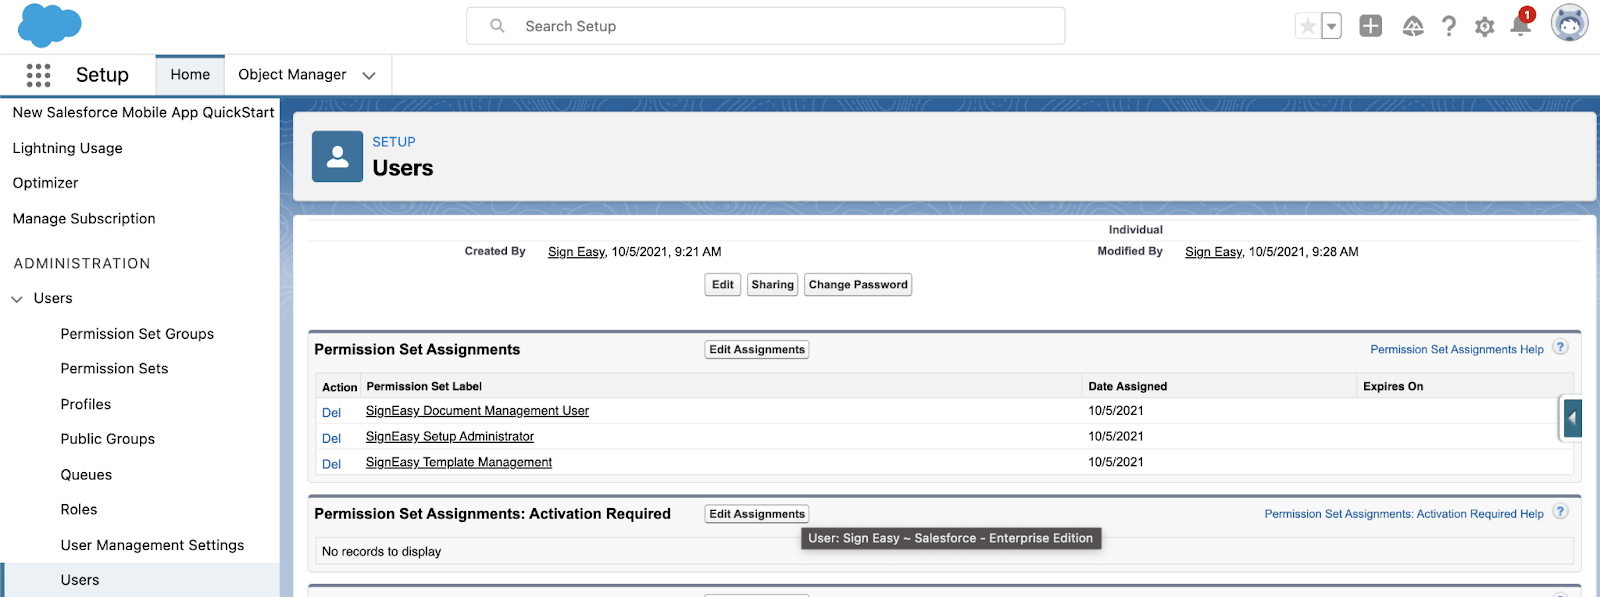Open Manage Subscription in sidebar
Viewport: 1600px width, 597px height.
pyautogui.click(x=84, y=219)
